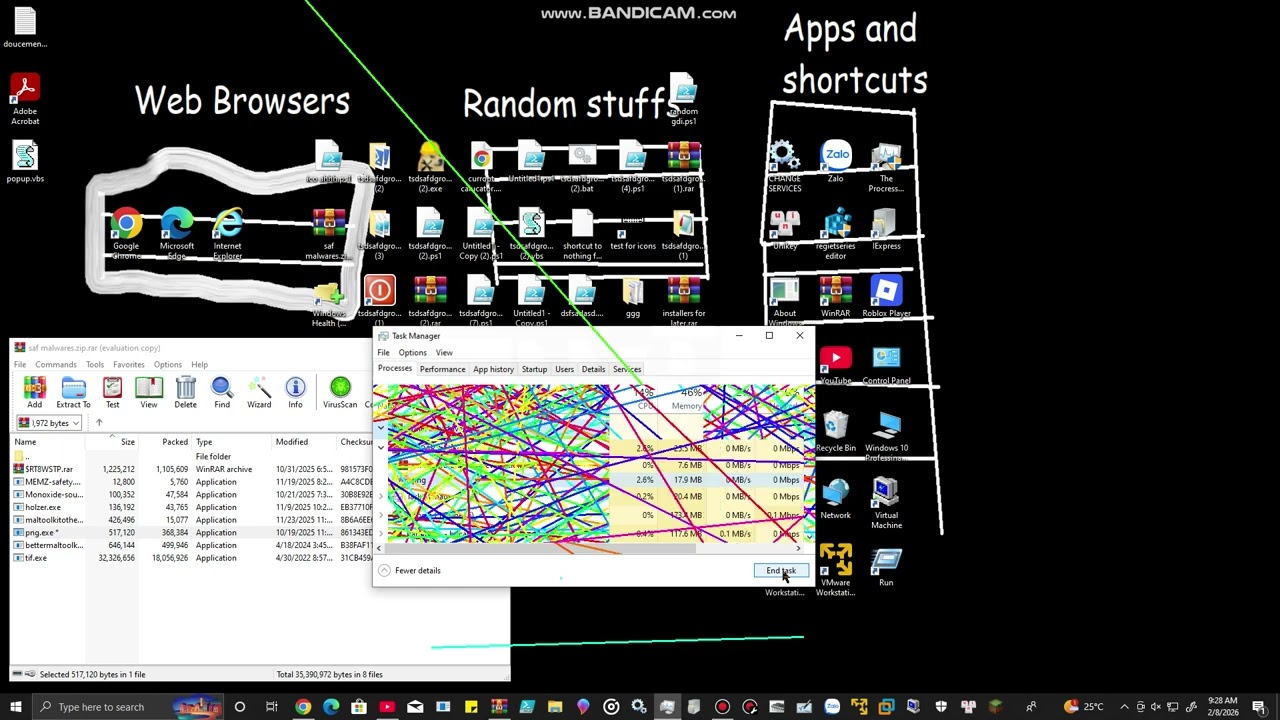Viewport: 1280px width, 720px height.
Task: Select the Google Chrome desktop shortcut
Action: point(126,234)
